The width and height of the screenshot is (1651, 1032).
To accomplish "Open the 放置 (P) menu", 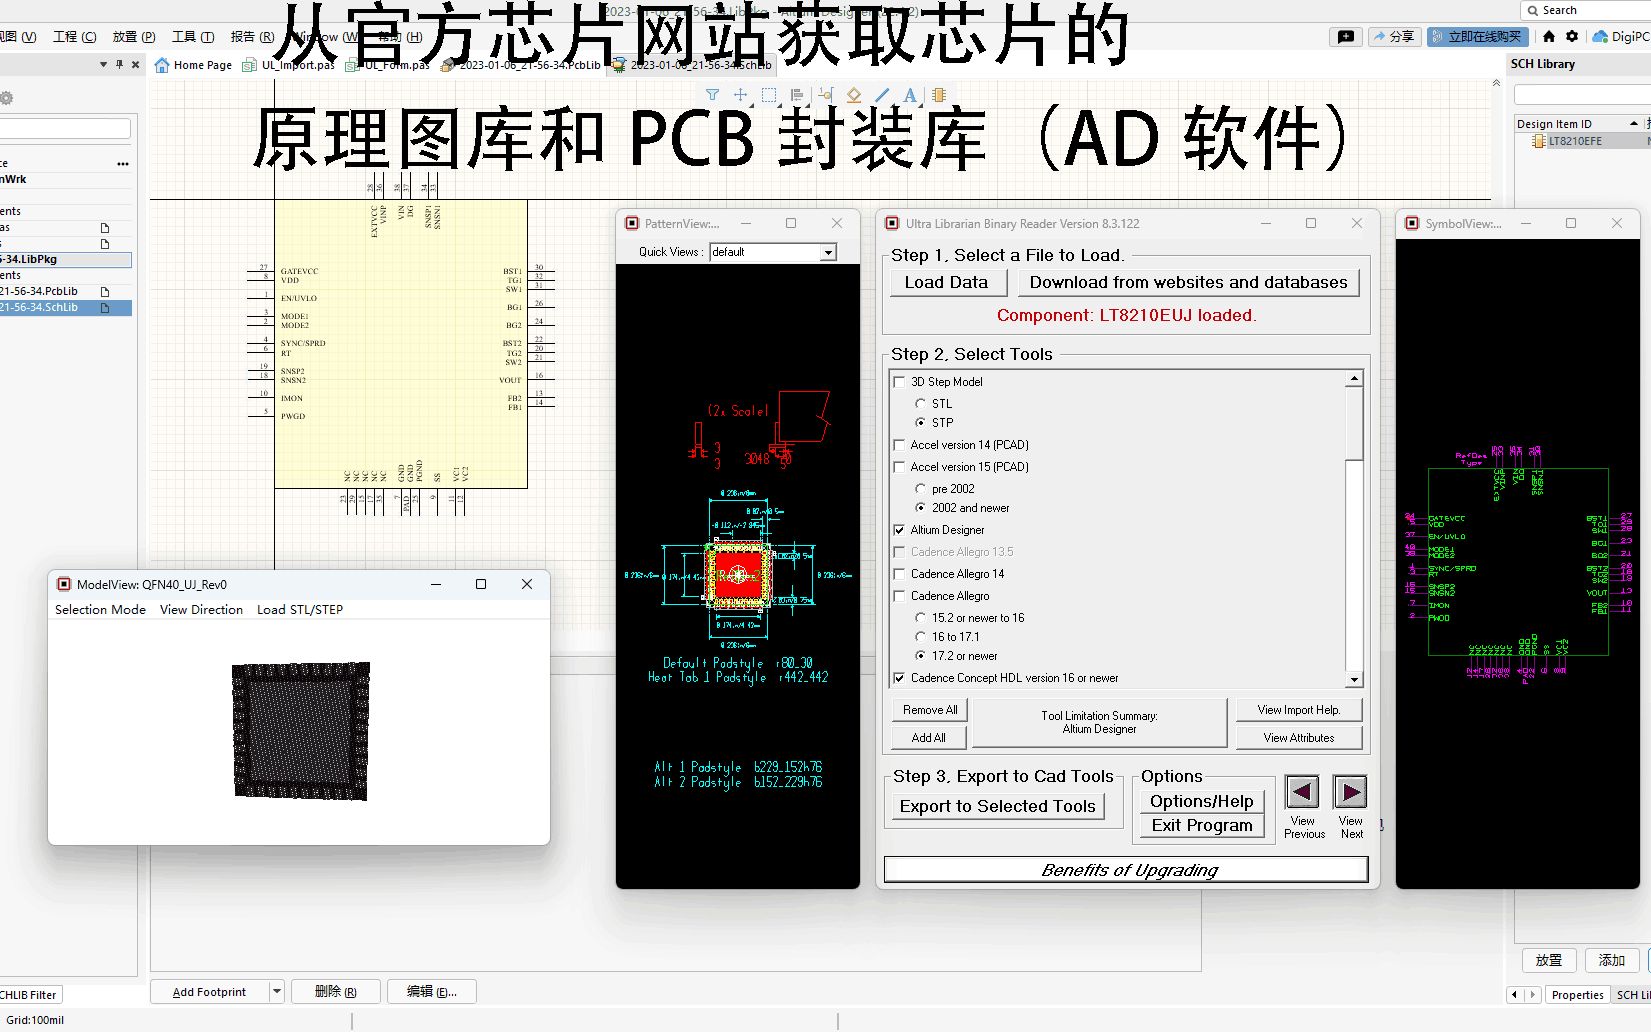I will pos(134,36).
